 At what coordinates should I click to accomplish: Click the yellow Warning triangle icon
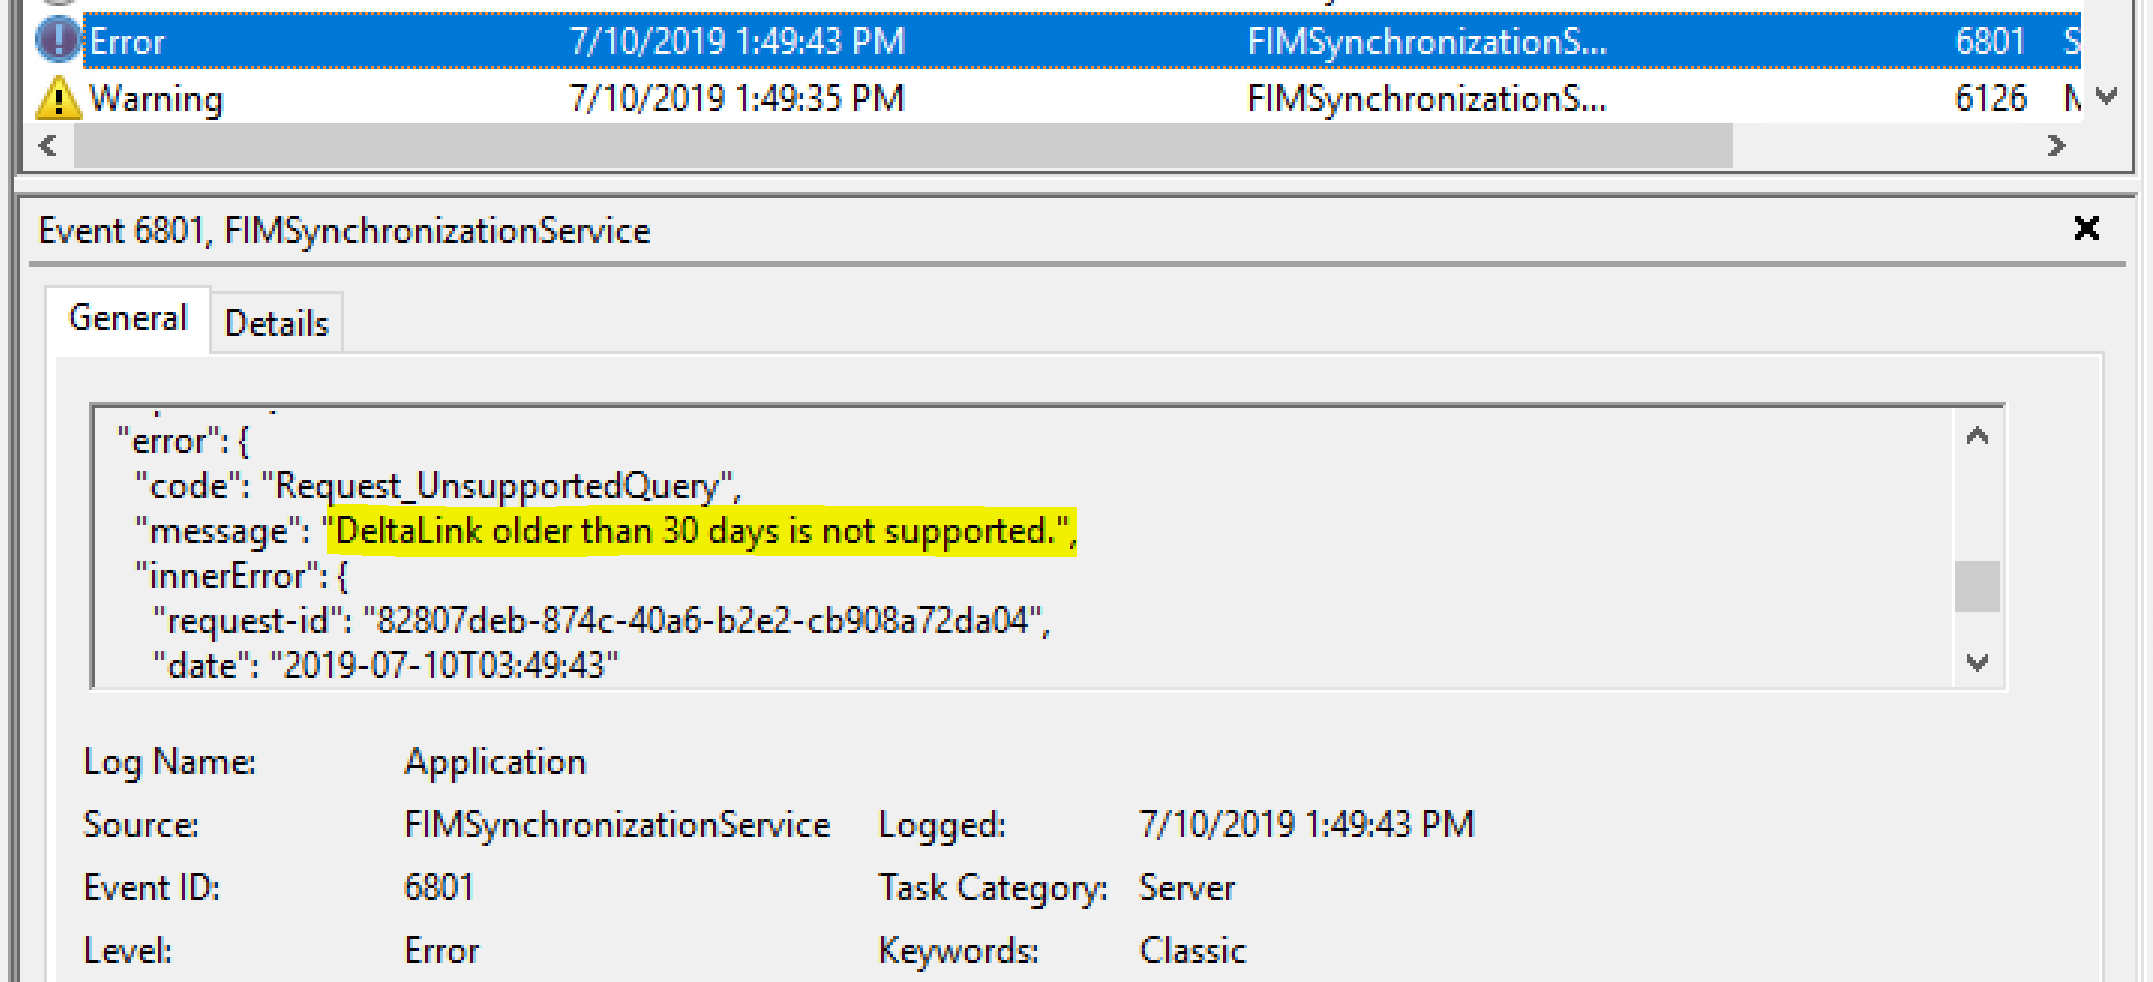(57, 98)
